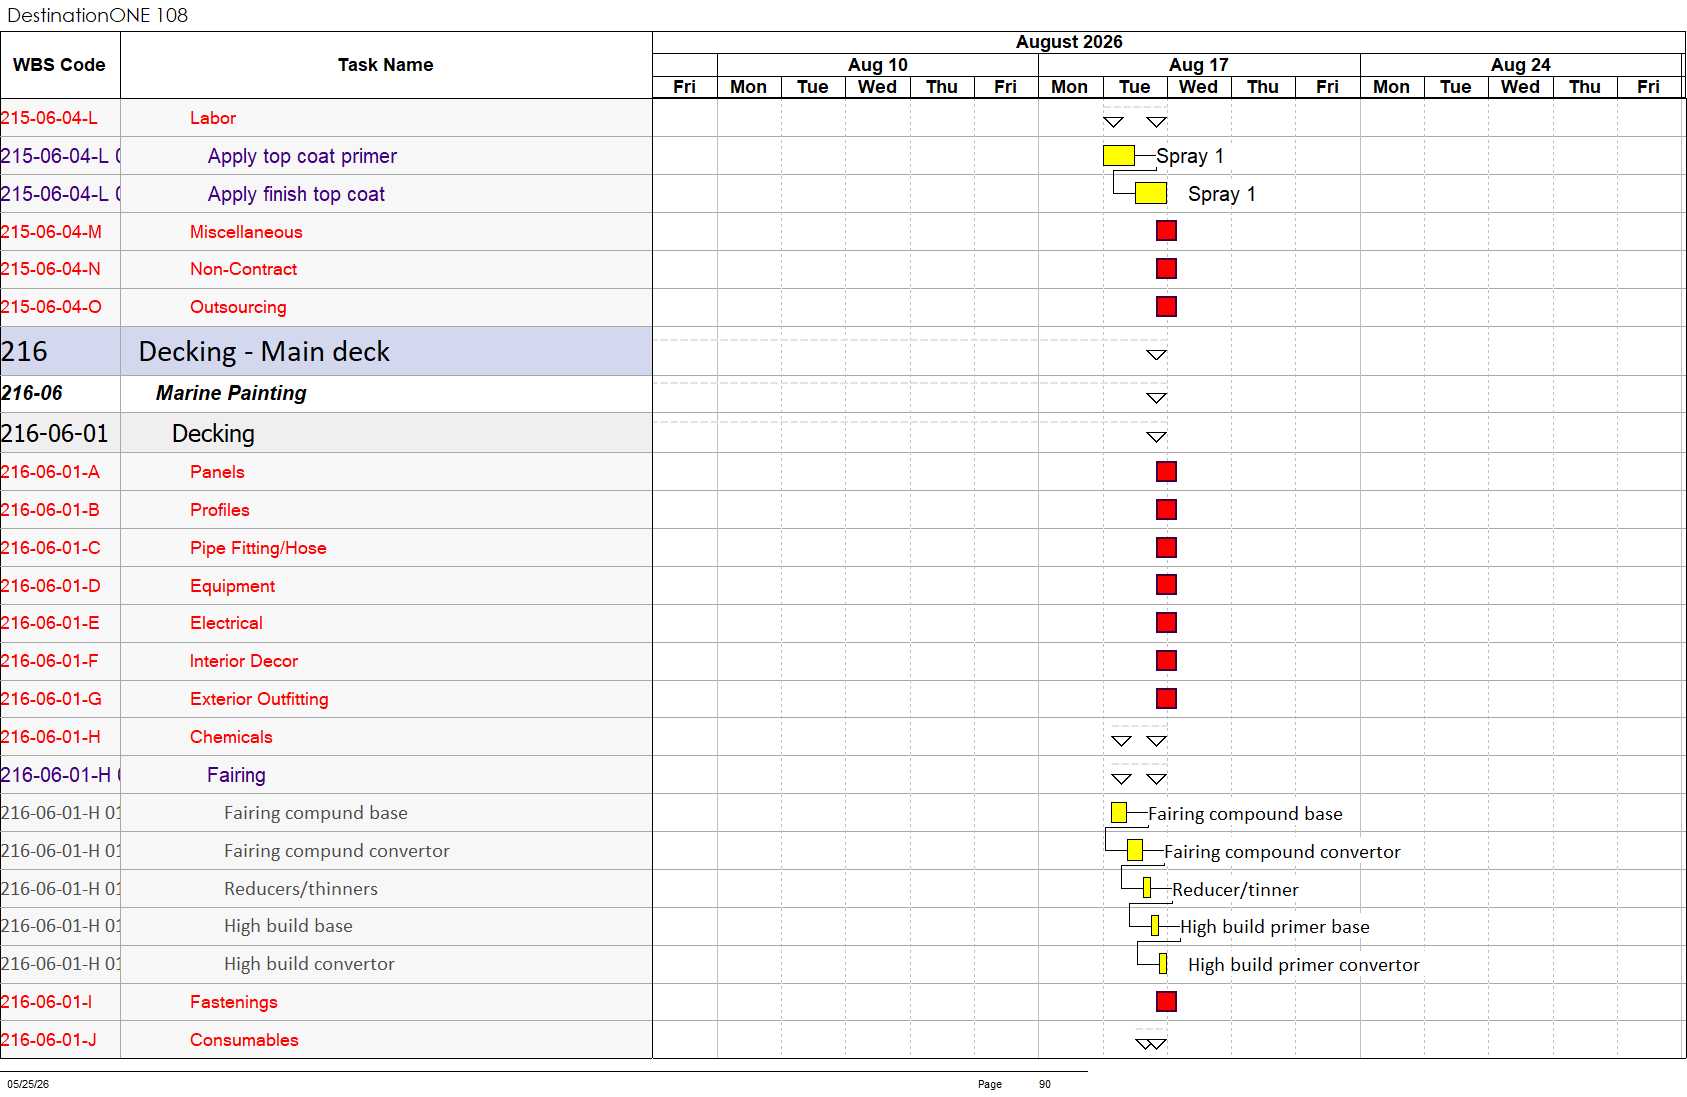Image resolution: width=1687 pixels, height=1097 pixels.
Task: Click summary triangle for 216-06-01 Decking row
Action: click(x=1156, y=437)
